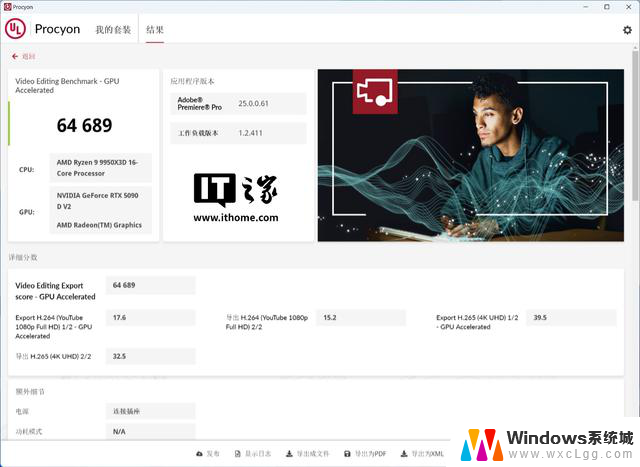Viewport: 640px width, 467px height.
Task: Click the large overall score 64 689
Action: click(x=84, y=125)
